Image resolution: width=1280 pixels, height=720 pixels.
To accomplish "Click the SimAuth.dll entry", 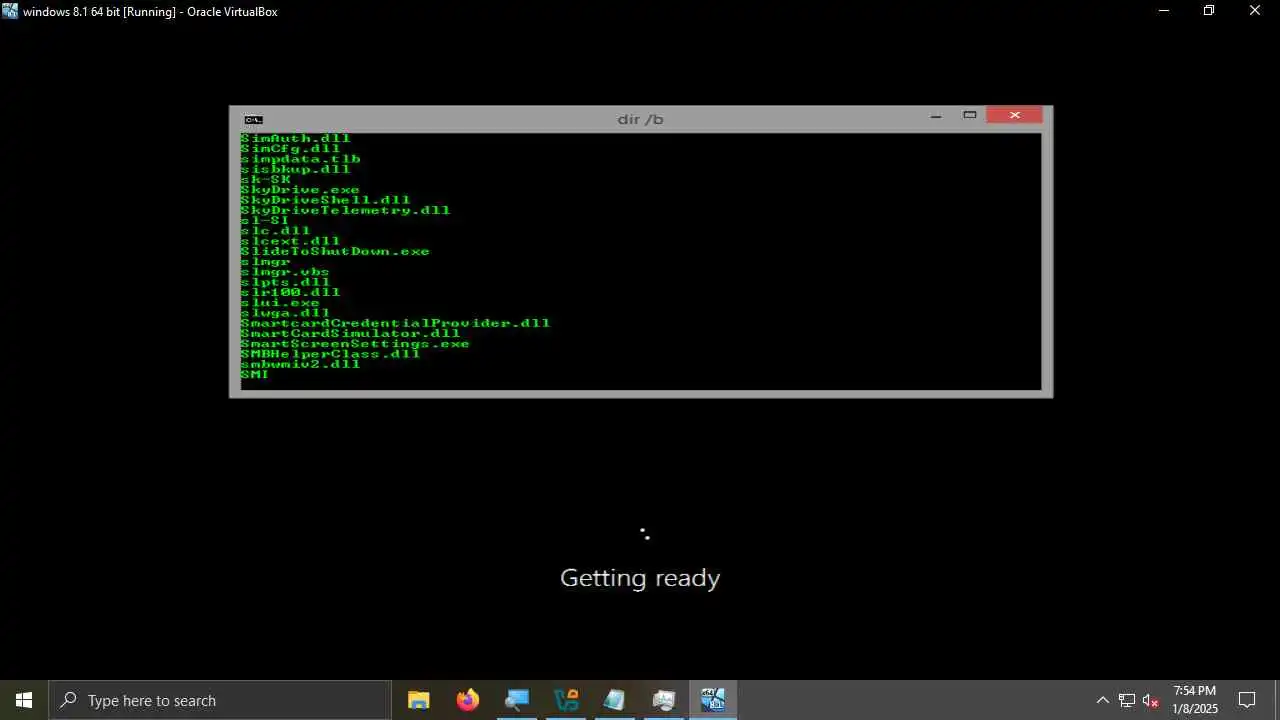I will tap(295, 138).
